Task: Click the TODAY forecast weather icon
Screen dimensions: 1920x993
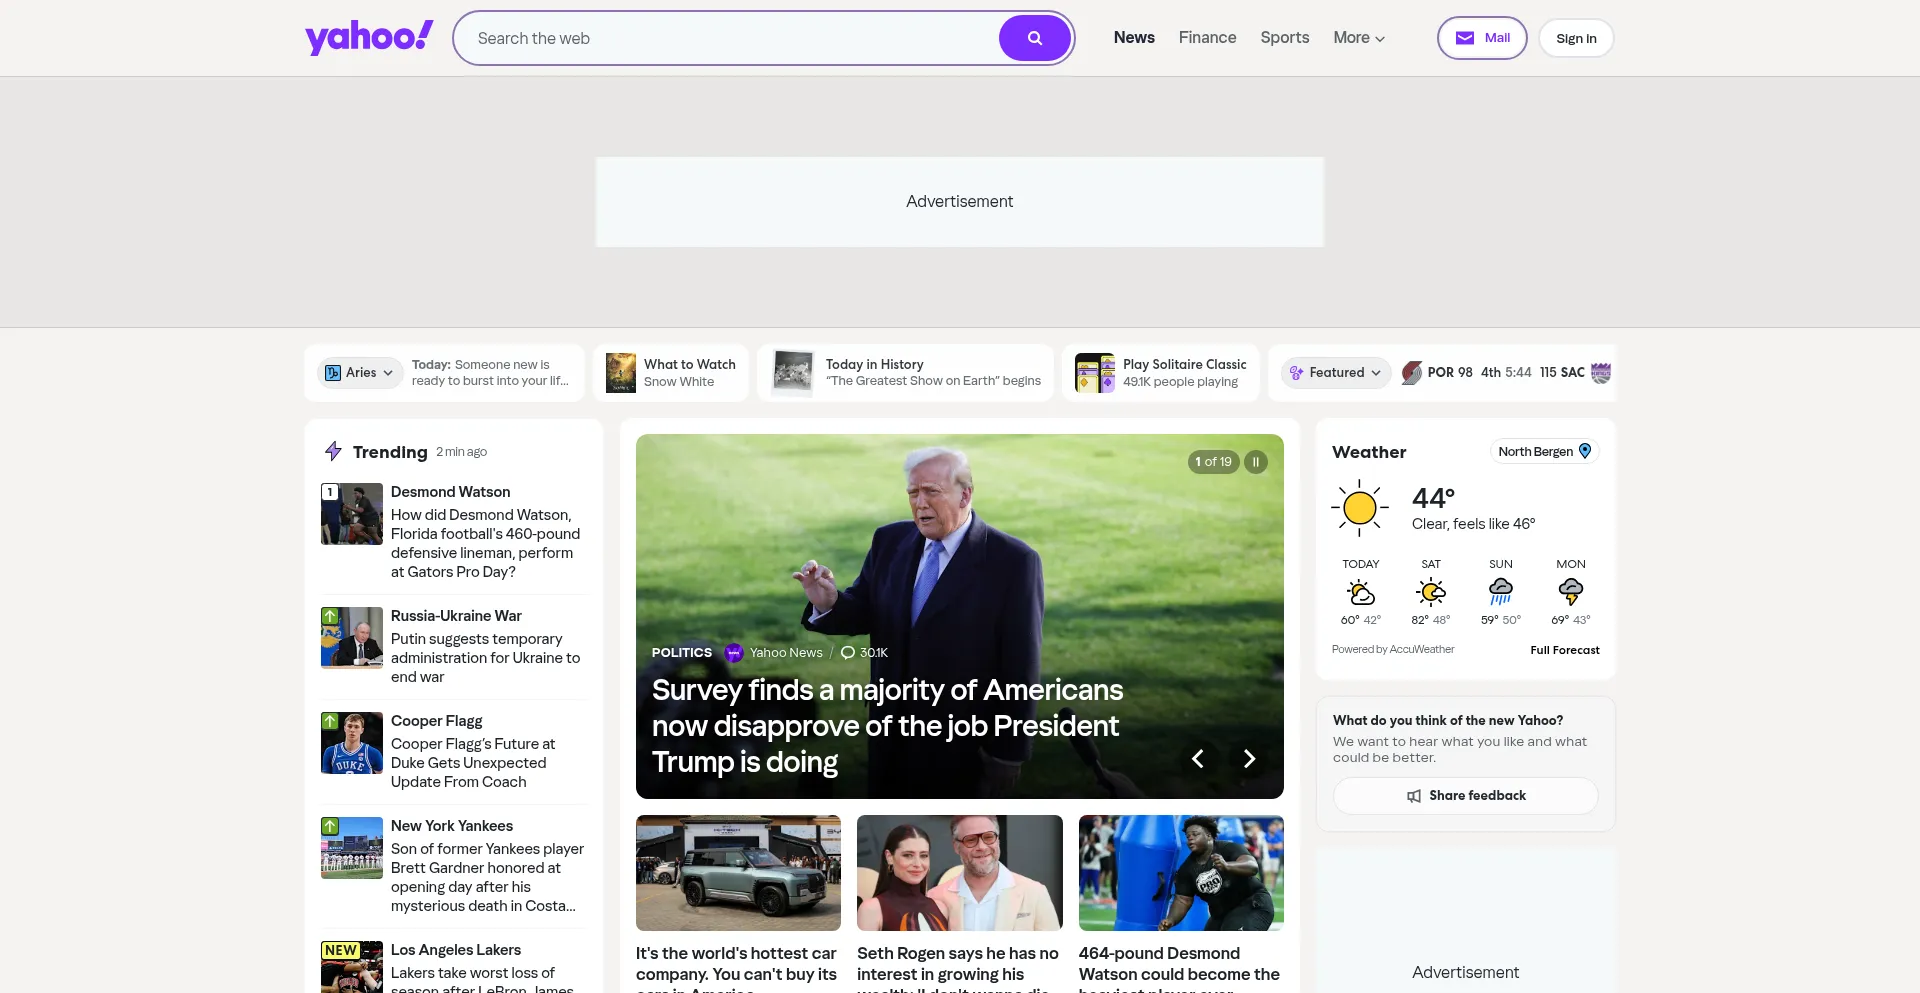Action: 1361,592
